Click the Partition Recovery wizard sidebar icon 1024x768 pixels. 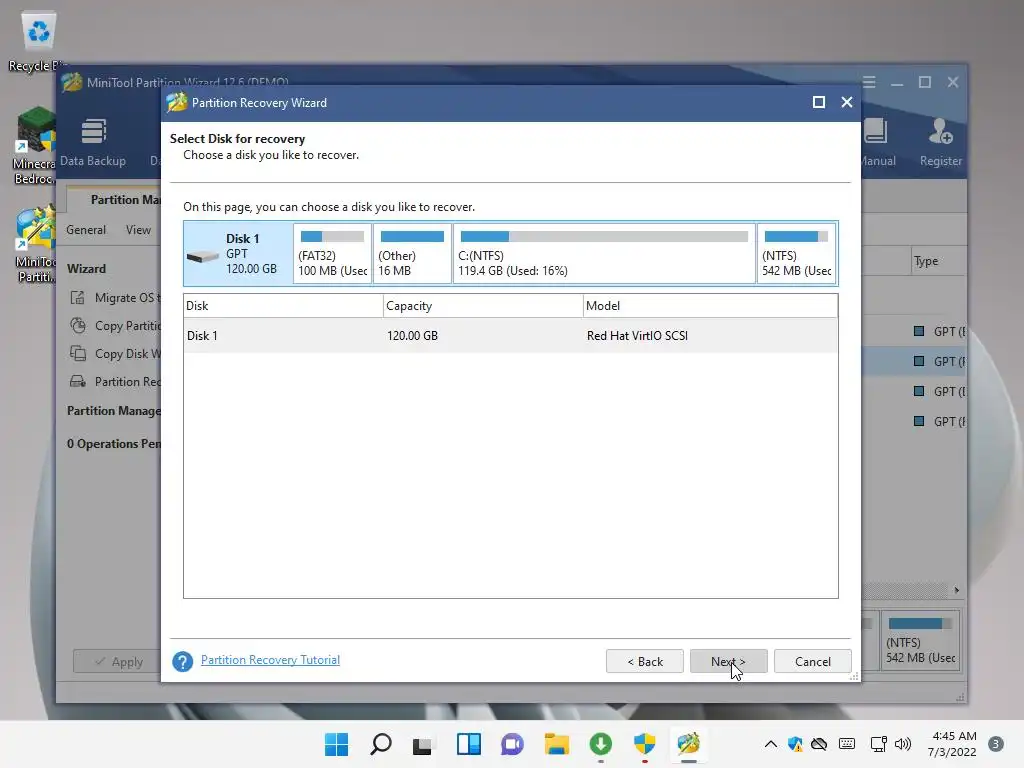click(78, 381)
